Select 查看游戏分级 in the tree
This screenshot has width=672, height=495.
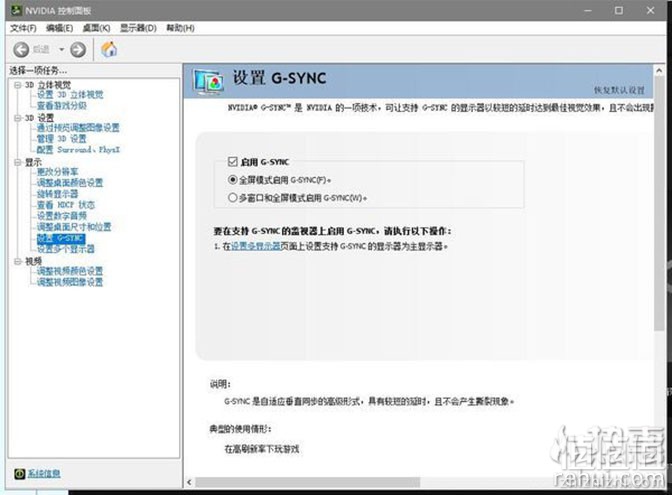point(62,106)
